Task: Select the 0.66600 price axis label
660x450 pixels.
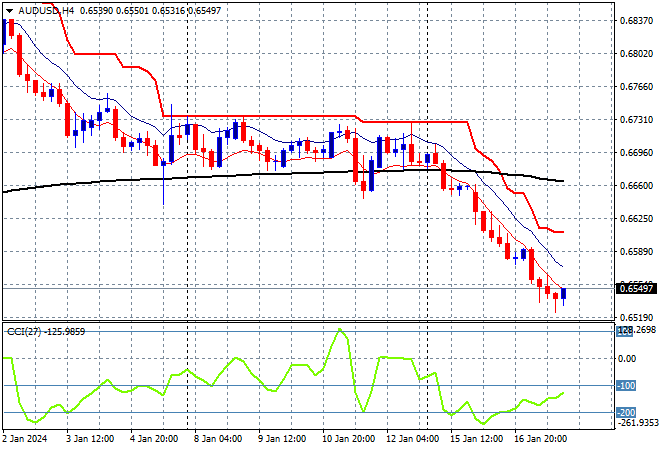Action: [636, 186]
